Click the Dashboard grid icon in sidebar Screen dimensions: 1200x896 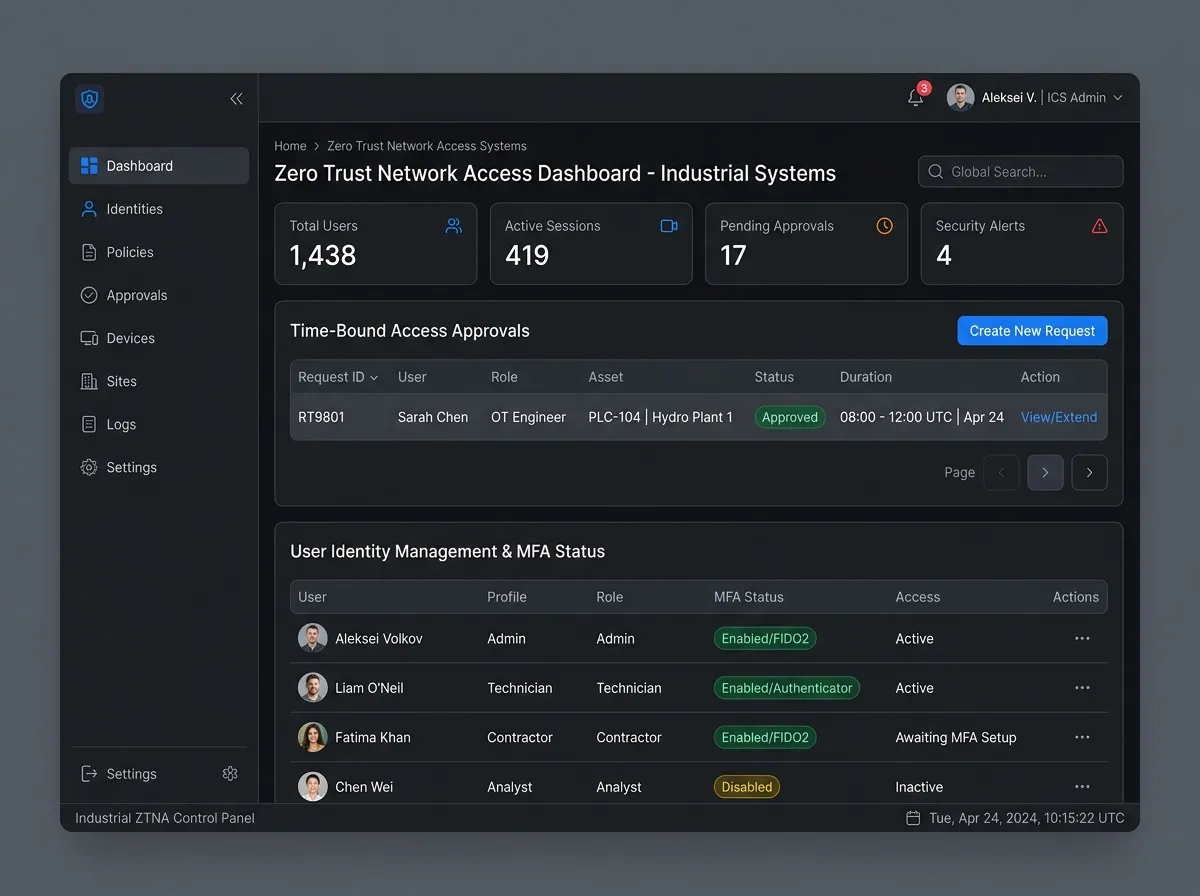89,166
